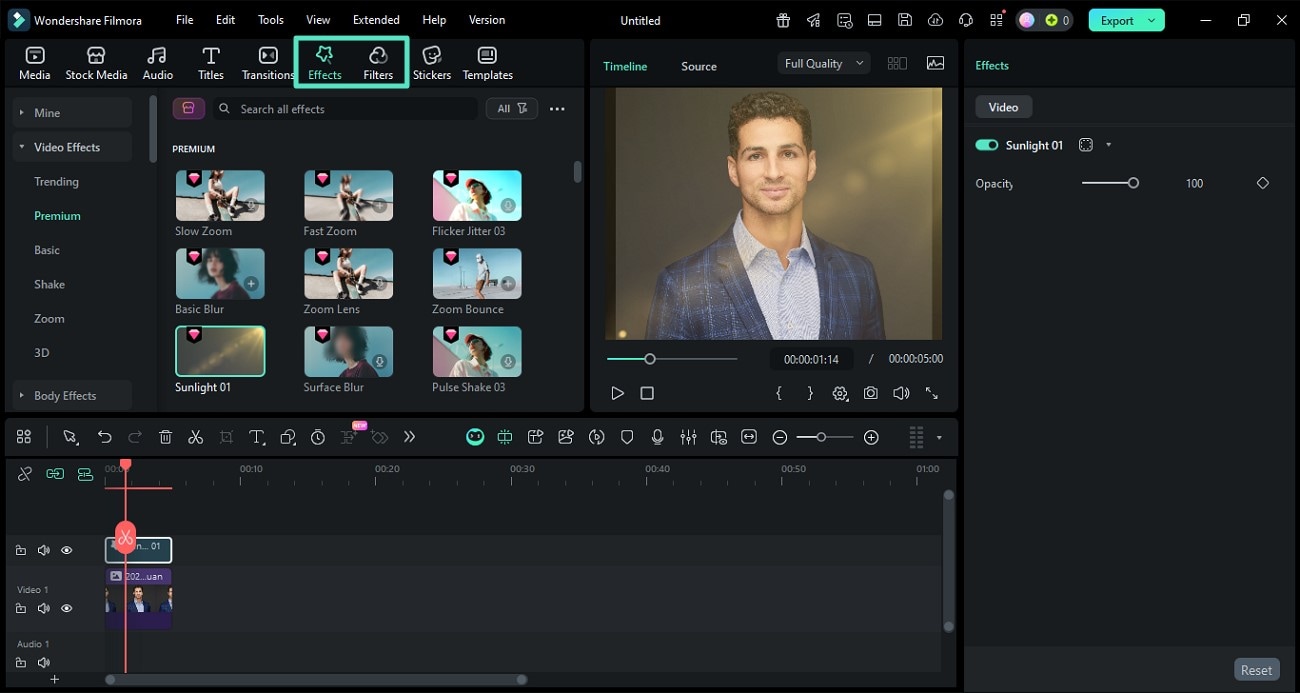Take a snapshot with the camera icon
Image resolution: width=1300 pixels, height=693 pixels.
point(871,393)
